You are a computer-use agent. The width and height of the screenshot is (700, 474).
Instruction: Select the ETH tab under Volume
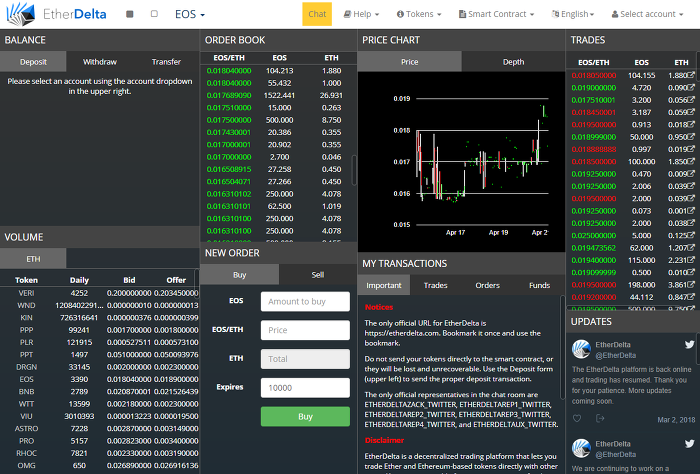[x=33, y=259]
